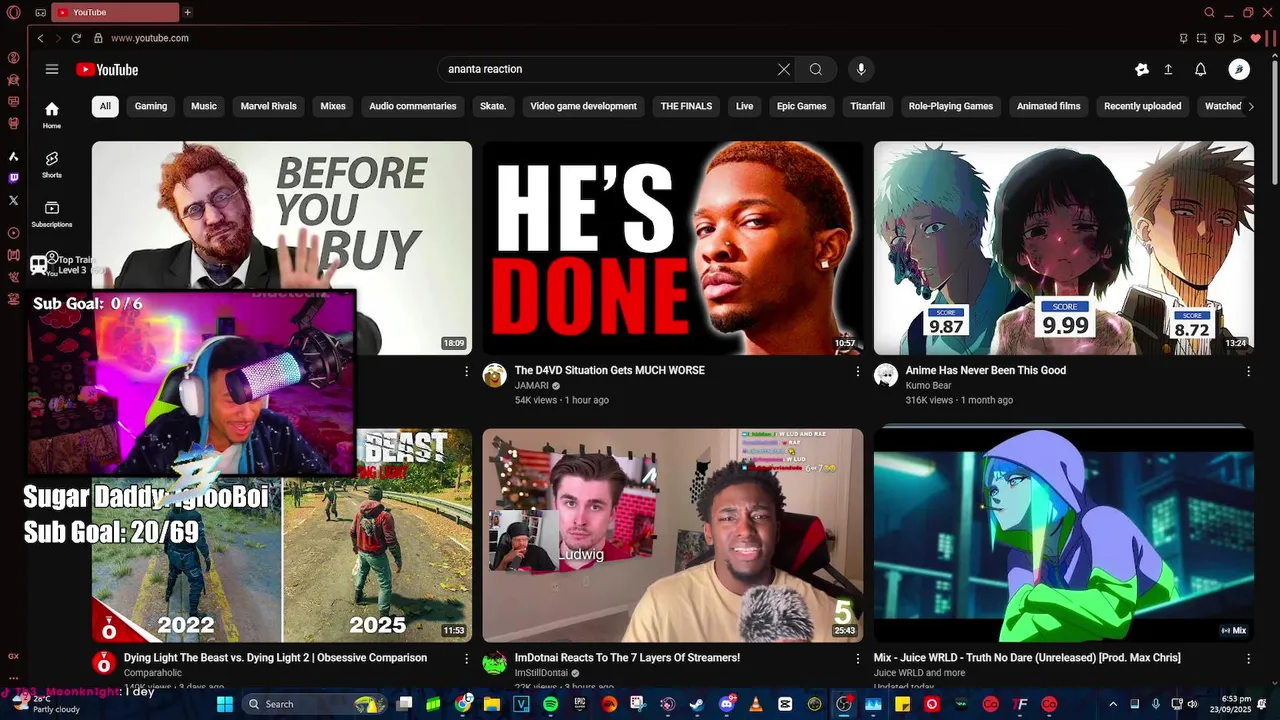Open X (Twitter) in Opera sidebar
The image size is (1280, 720).
[x=13, y=200]
